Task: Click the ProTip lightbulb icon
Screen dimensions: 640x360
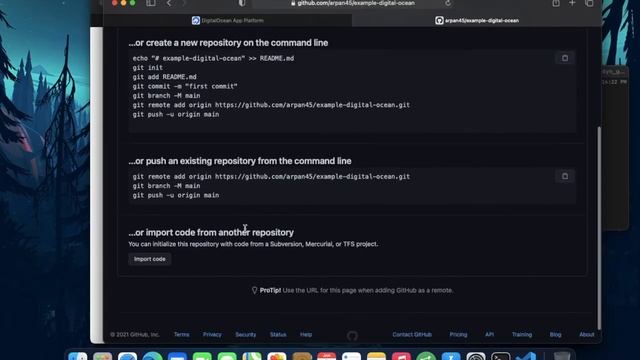Action: (254, 290)
